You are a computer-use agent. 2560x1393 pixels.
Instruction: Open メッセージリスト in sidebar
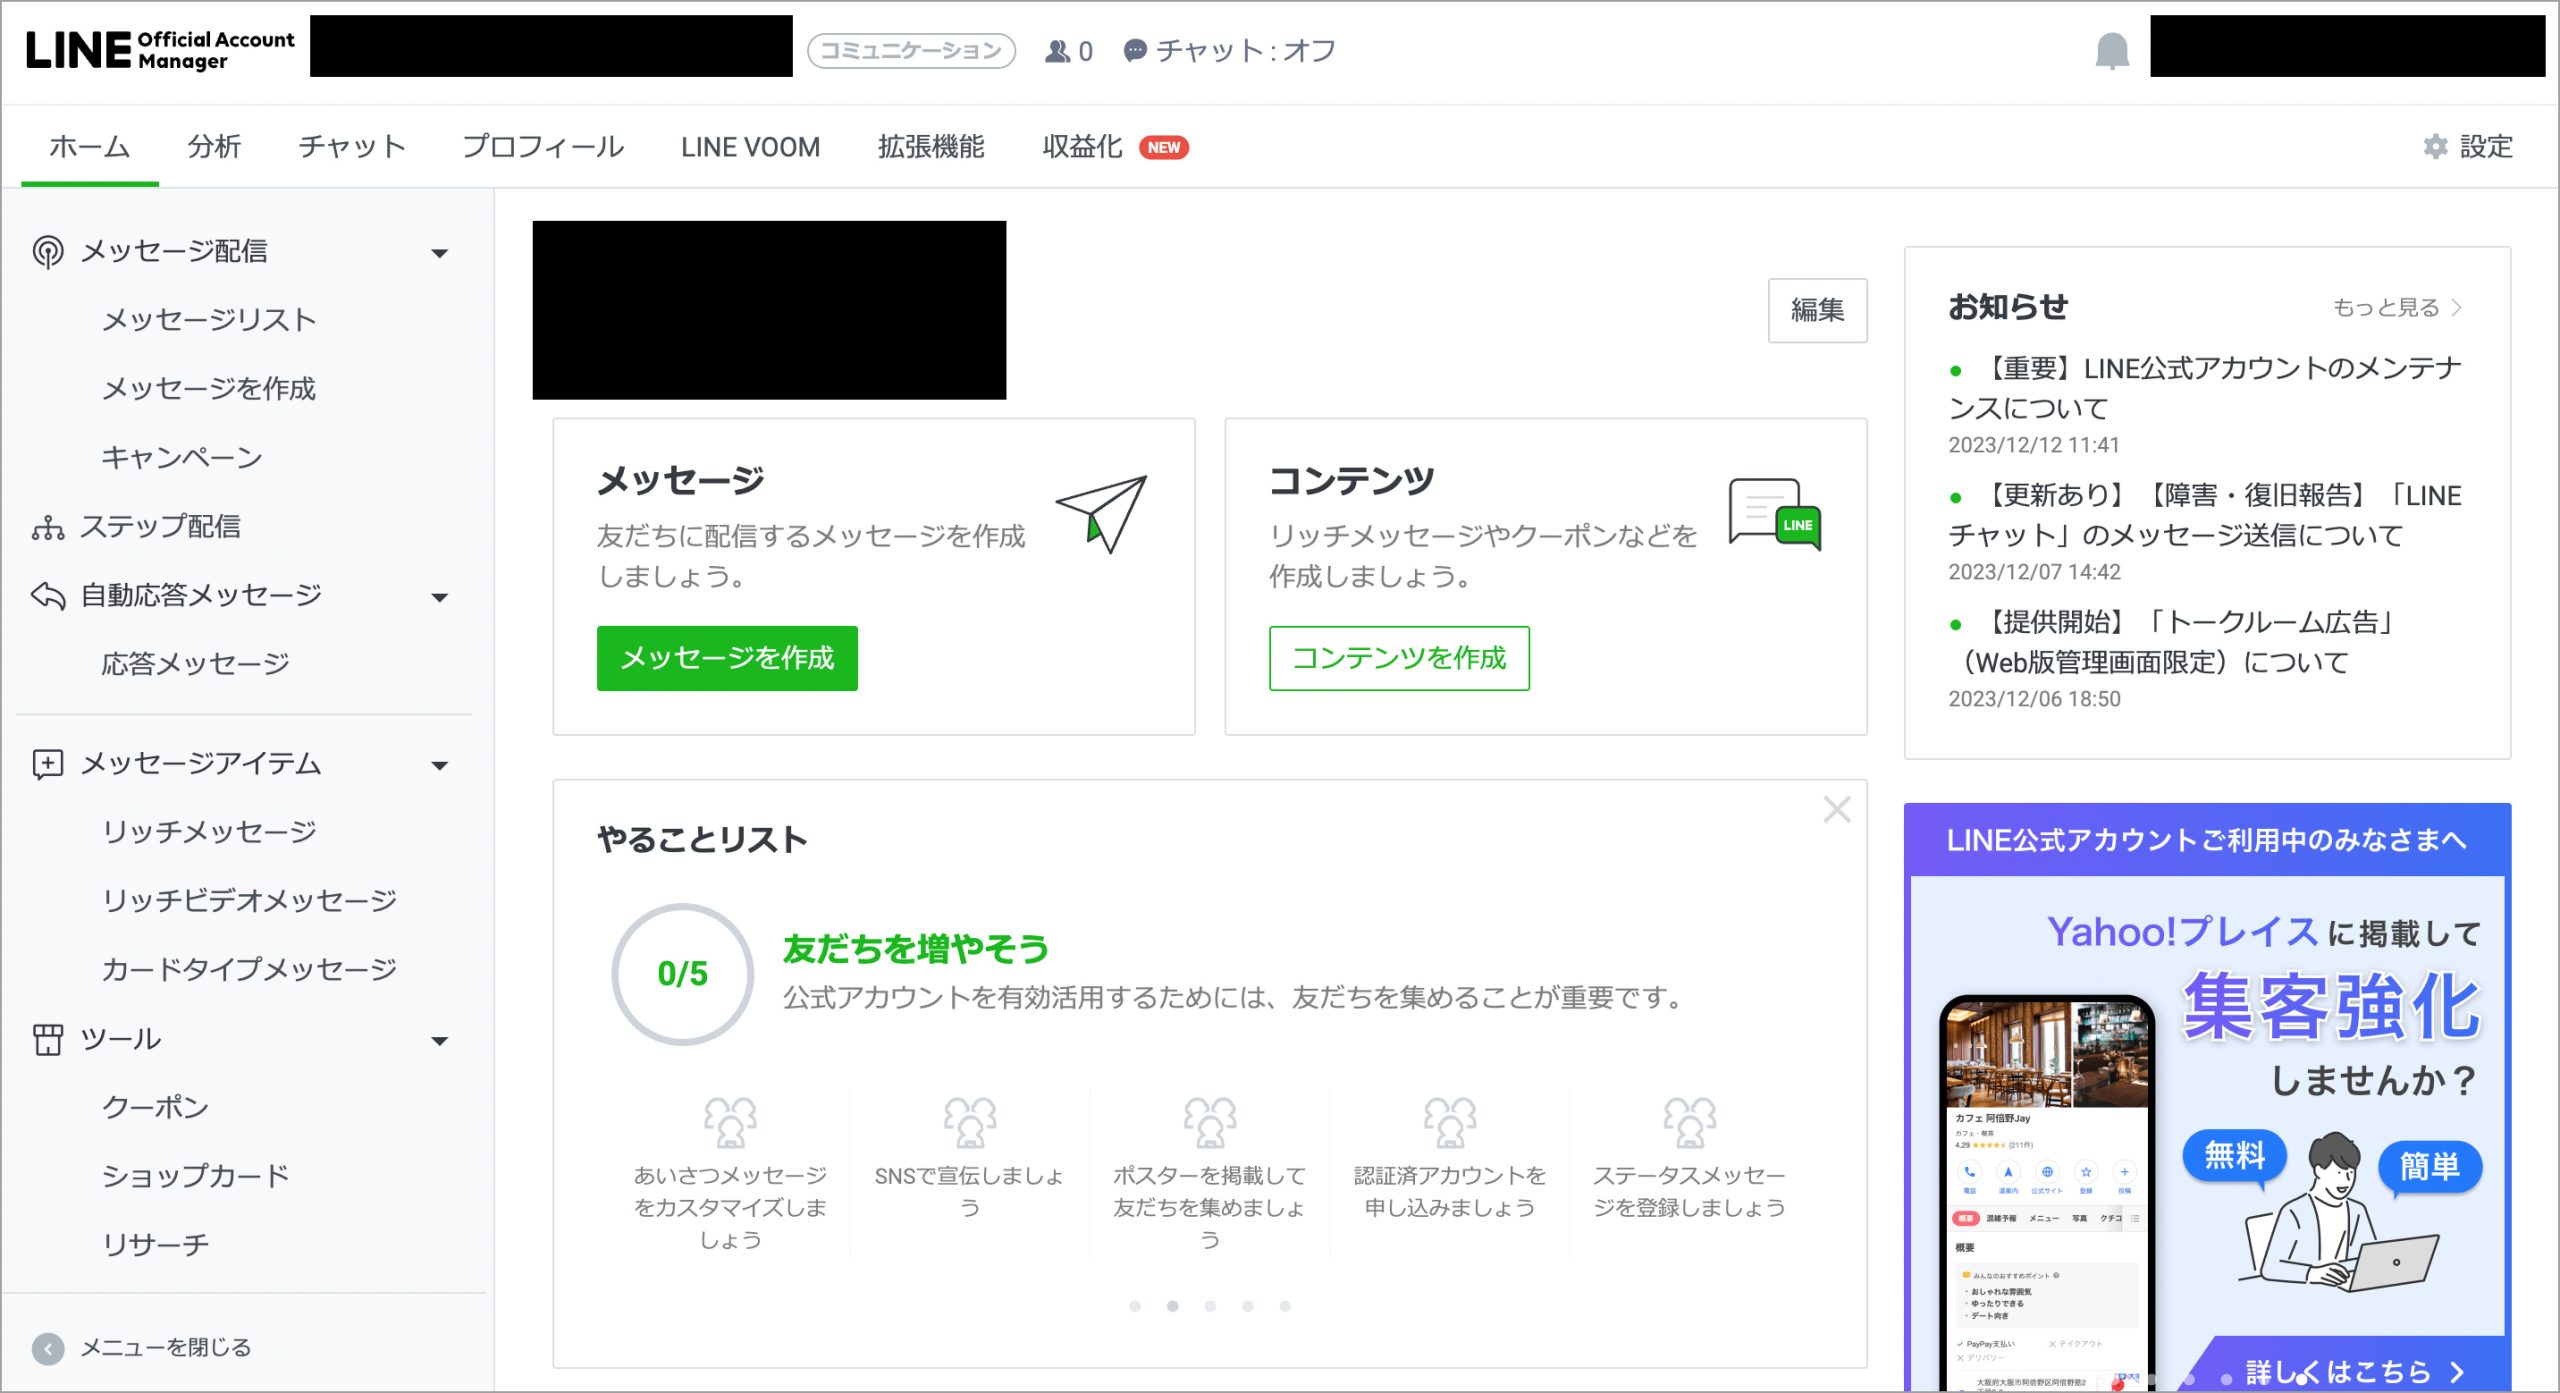pyautogui.click(x=209, y=320)
